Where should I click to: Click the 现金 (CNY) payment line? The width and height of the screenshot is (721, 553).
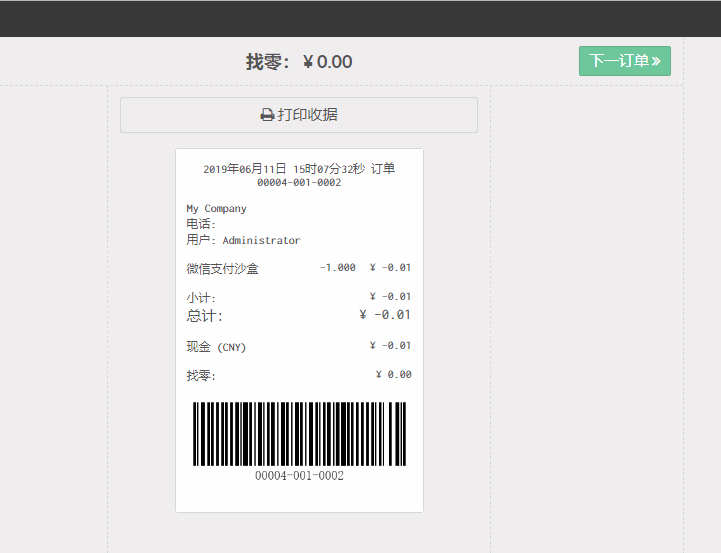(216, 347)
